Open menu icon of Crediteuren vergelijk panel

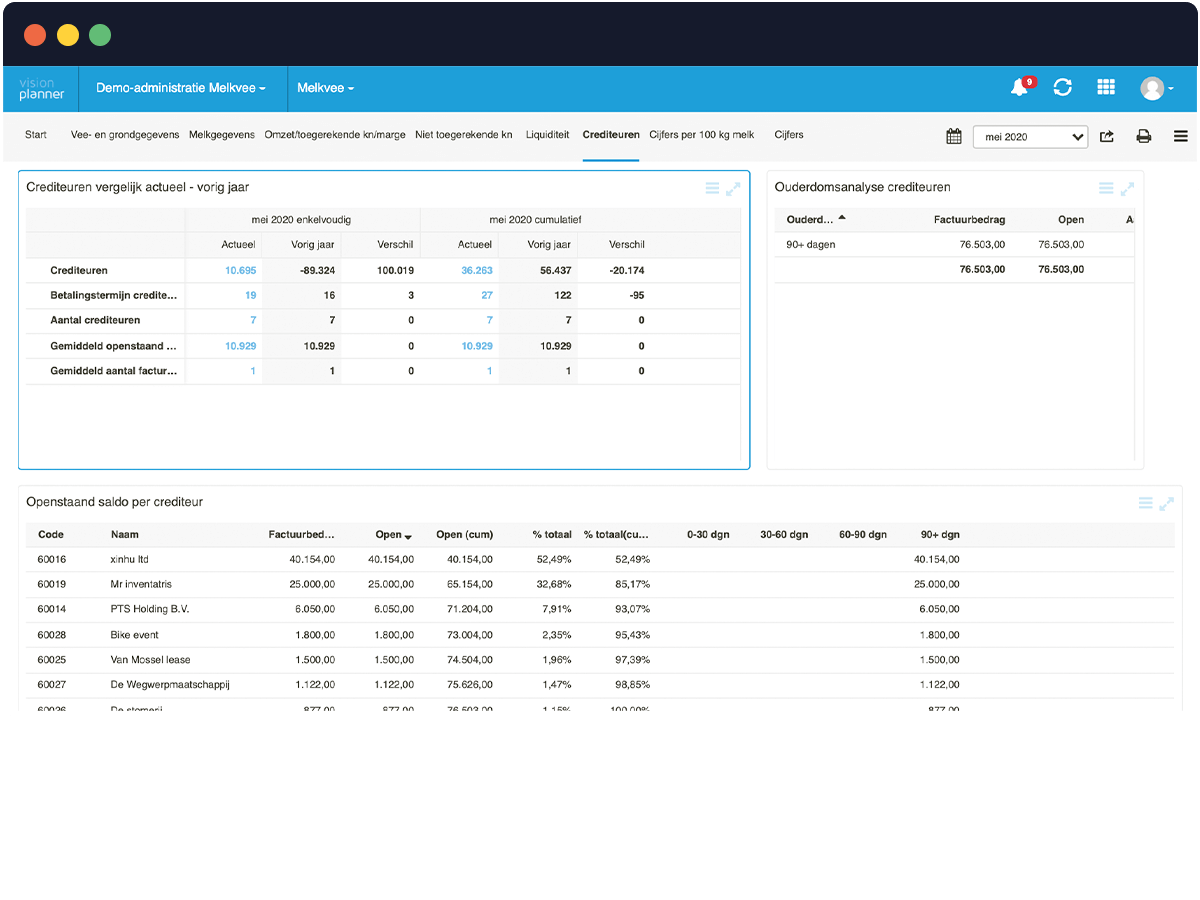click(x=712, y=188)
